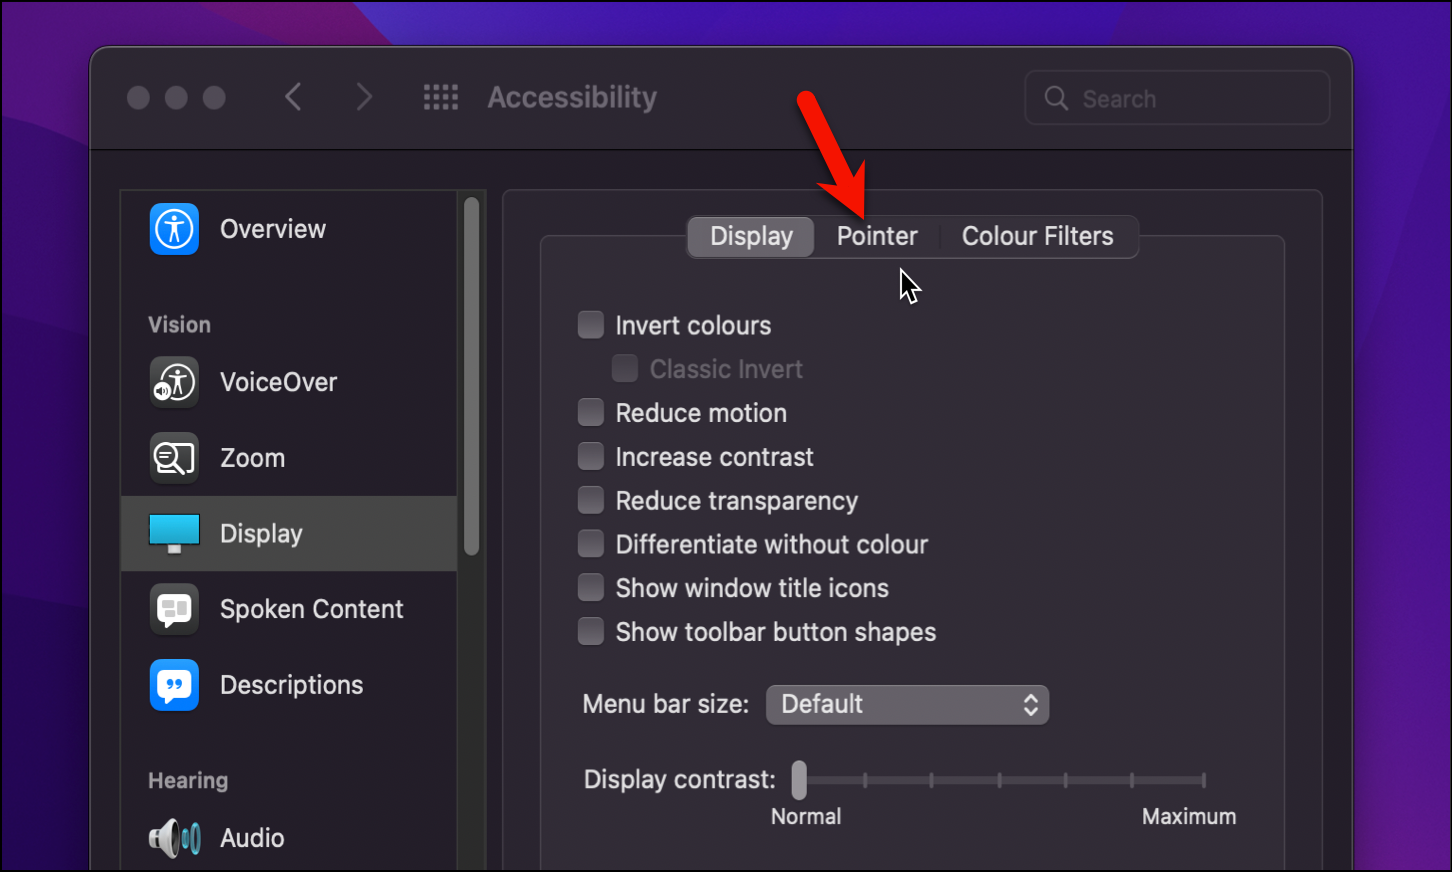
Task: Click the Normal label of the contrast slider
Action: pos(806,817)
